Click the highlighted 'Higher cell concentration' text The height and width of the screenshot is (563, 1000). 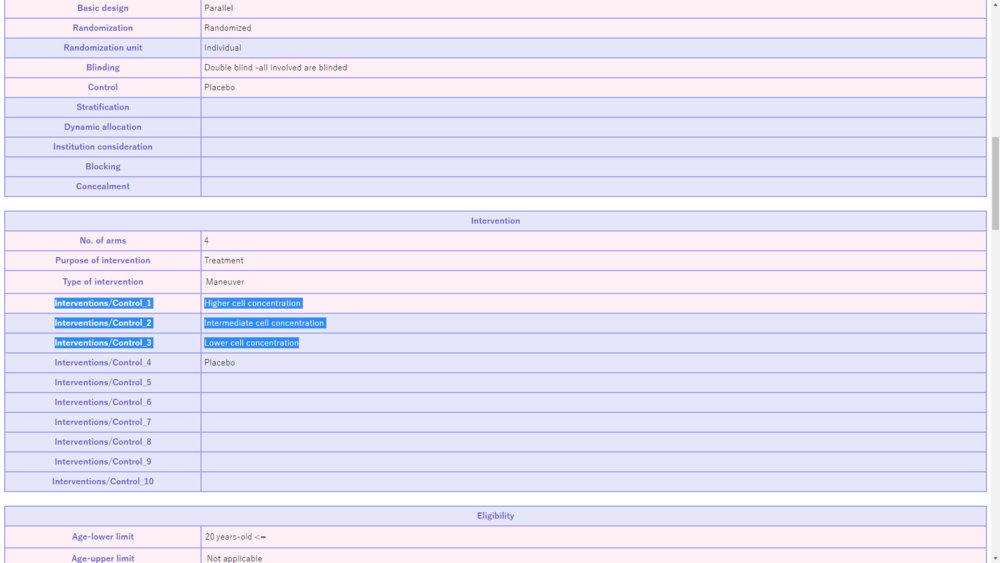pyautogui.click(x=252, y=303)
